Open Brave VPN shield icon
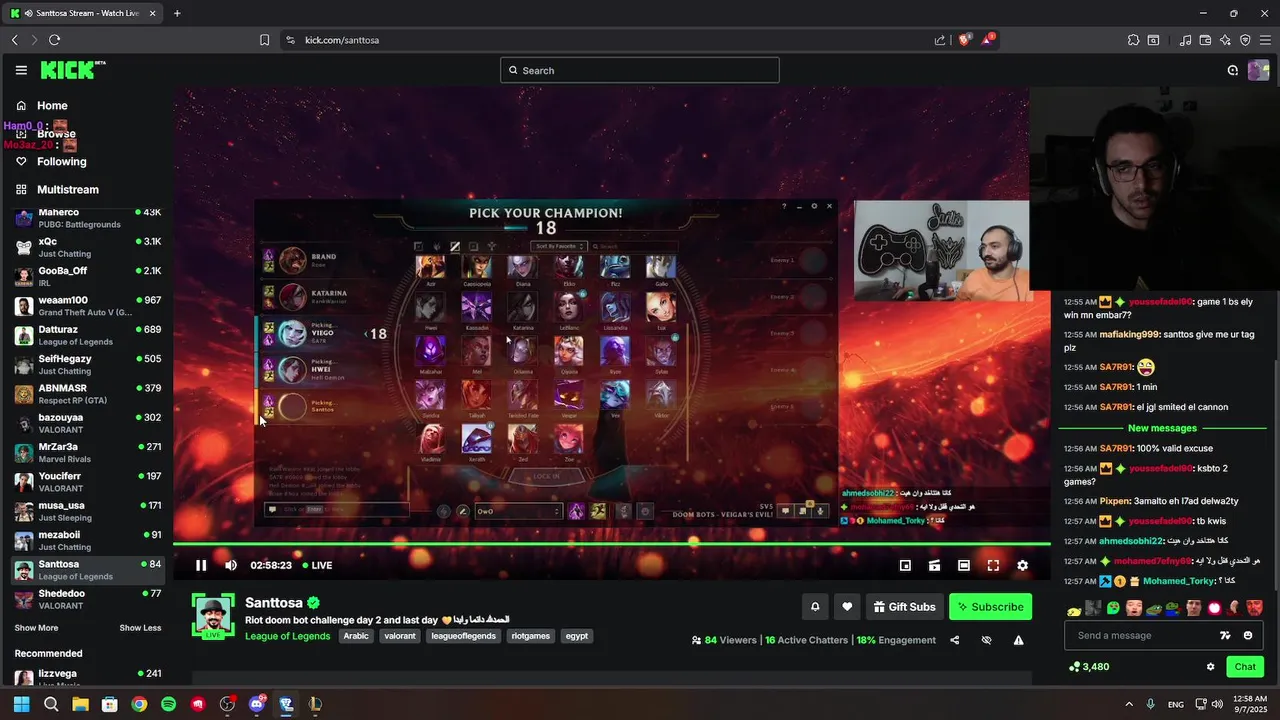Screen dimensions: 1280x720 1245,40
